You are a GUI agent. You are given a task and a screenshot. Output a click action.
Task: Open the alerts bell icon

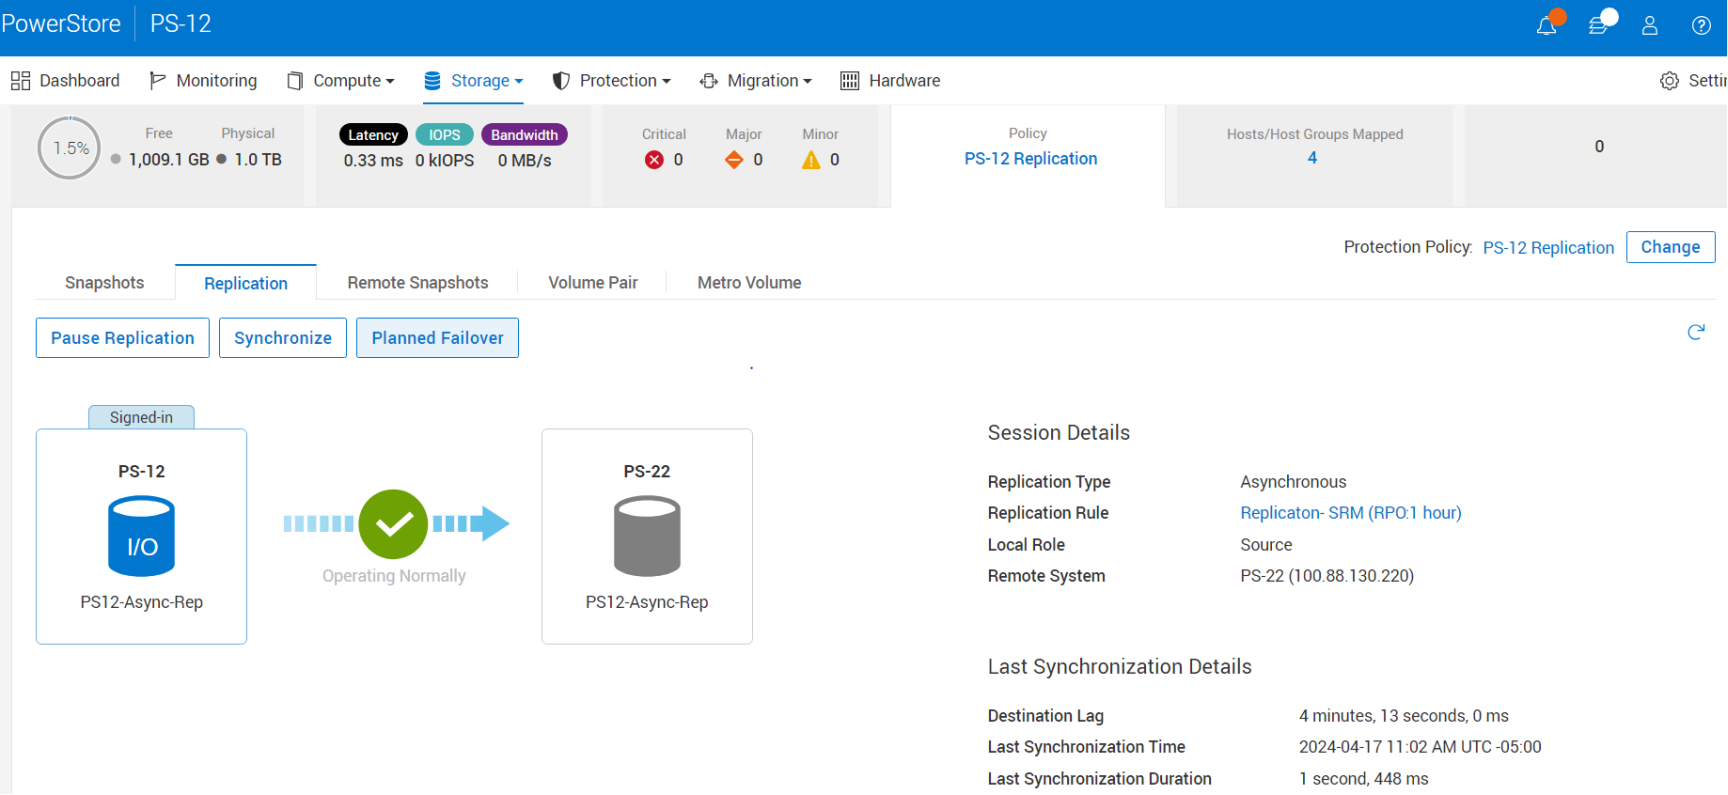(1546, 26)
